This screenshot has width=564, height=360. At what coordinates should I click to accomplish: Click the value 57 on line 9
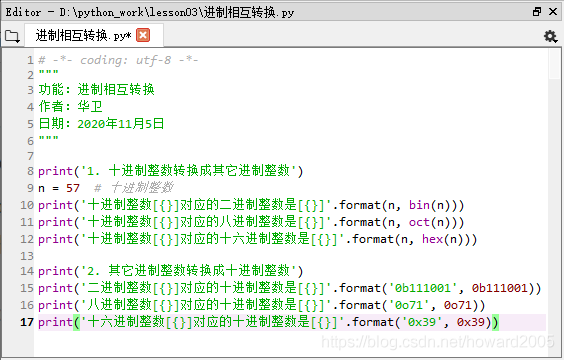(73, 188)
